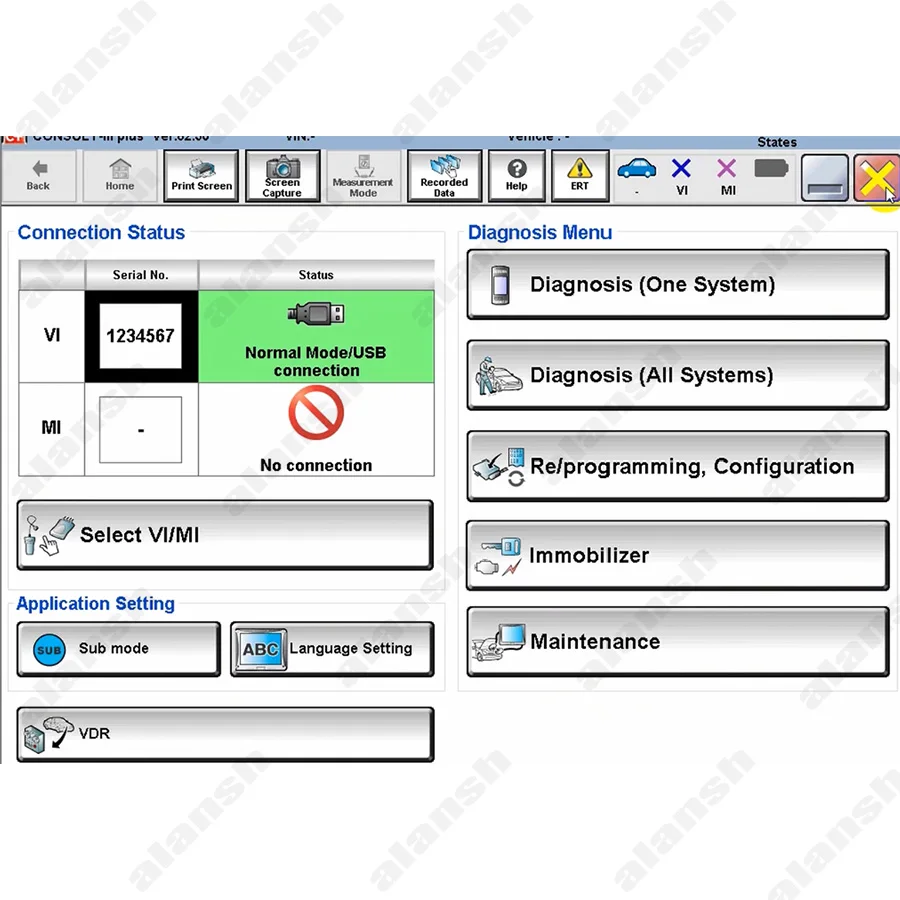
Task: Open Language Setting
Action: point(332,649)
